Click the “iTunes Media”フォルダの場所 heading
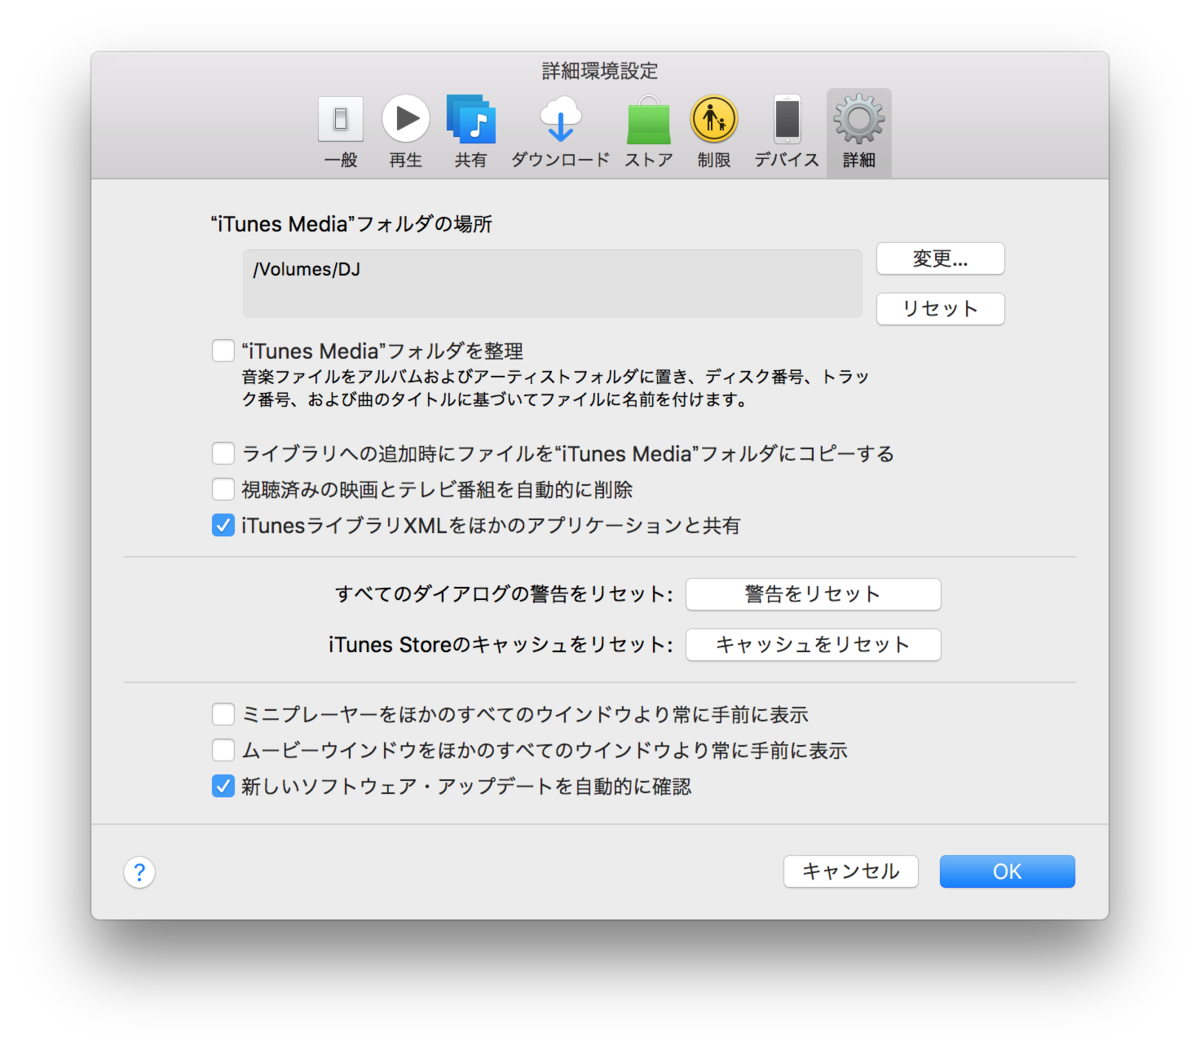 (351, 224)
